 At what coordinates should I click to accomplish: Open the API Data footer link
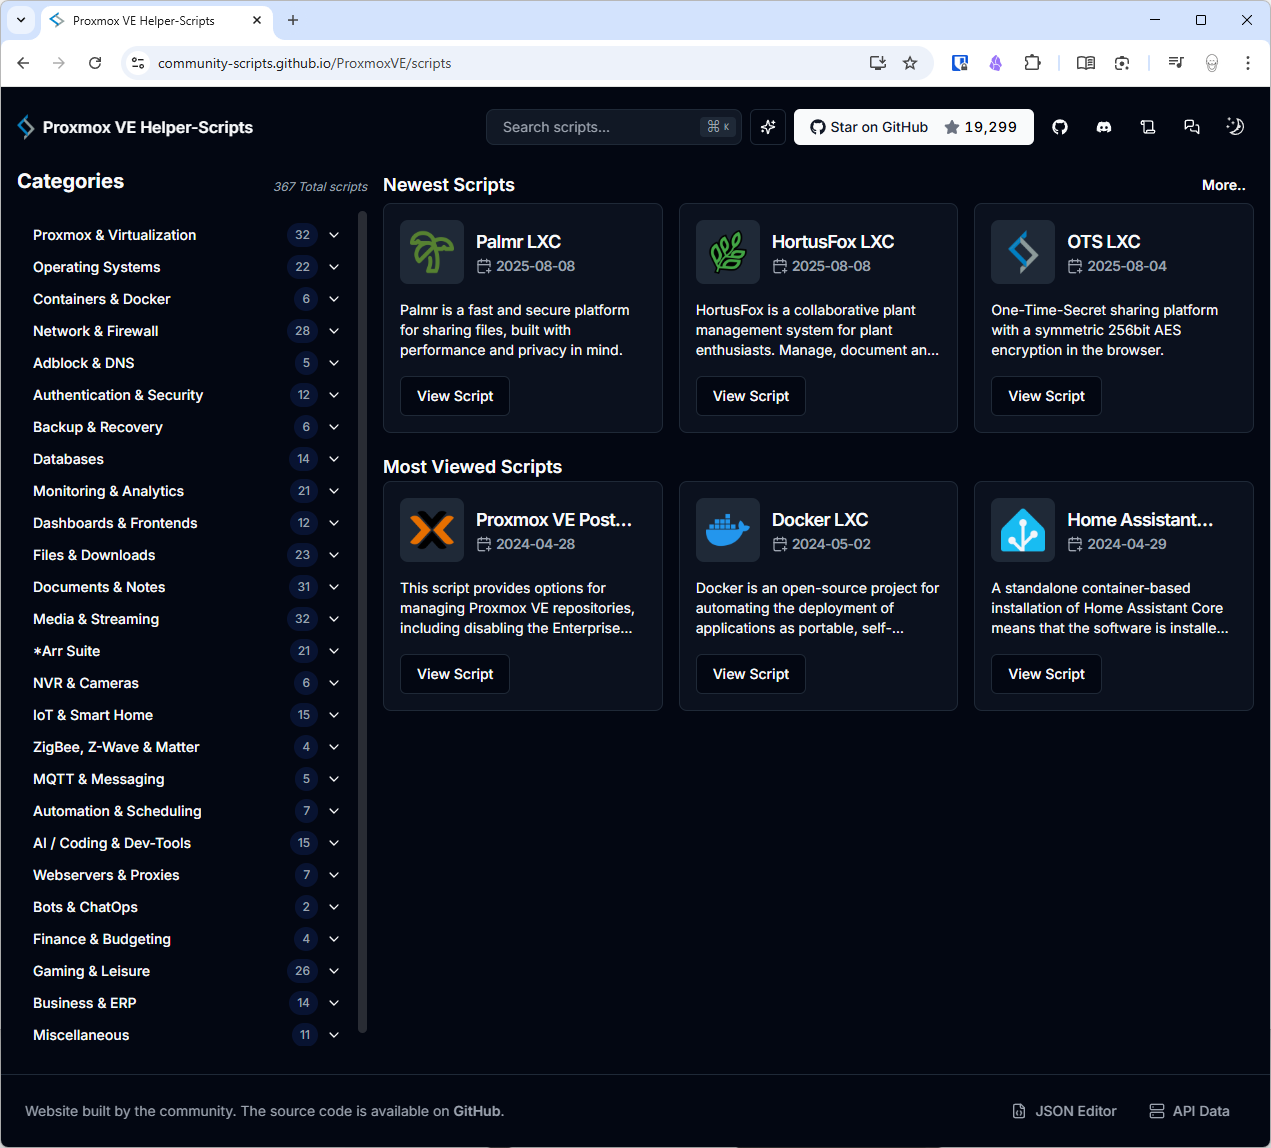(1189, 1111)
